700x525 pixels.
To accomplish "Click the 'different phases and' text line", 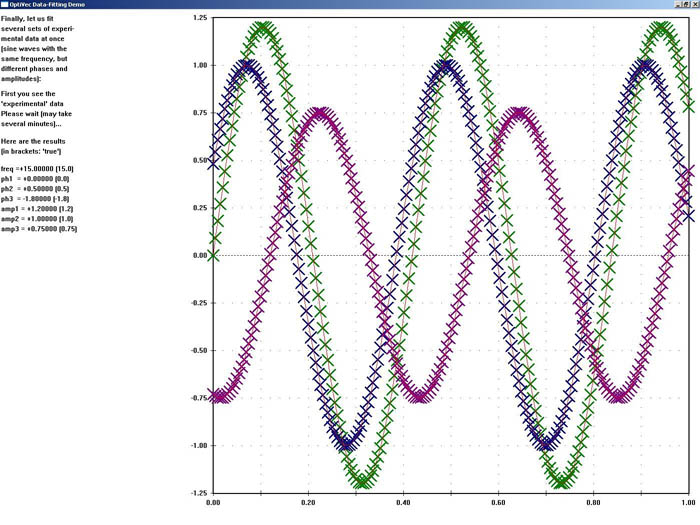I will [34, 69].
